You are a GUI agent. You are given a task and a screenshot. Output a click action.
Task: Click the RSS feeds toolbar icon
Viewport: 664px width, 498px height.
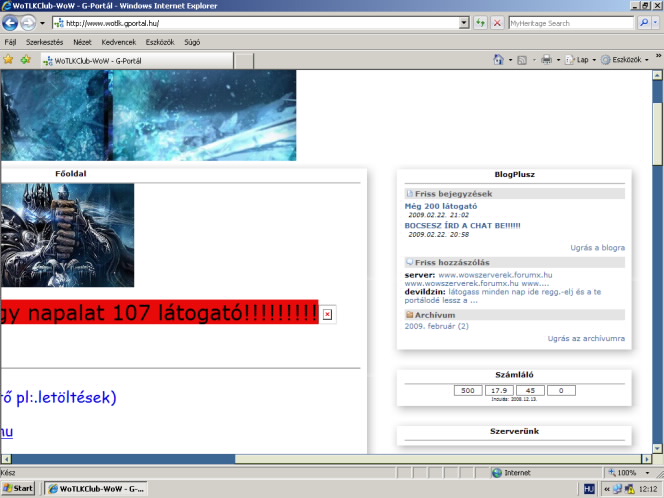[x=522, y=60]
